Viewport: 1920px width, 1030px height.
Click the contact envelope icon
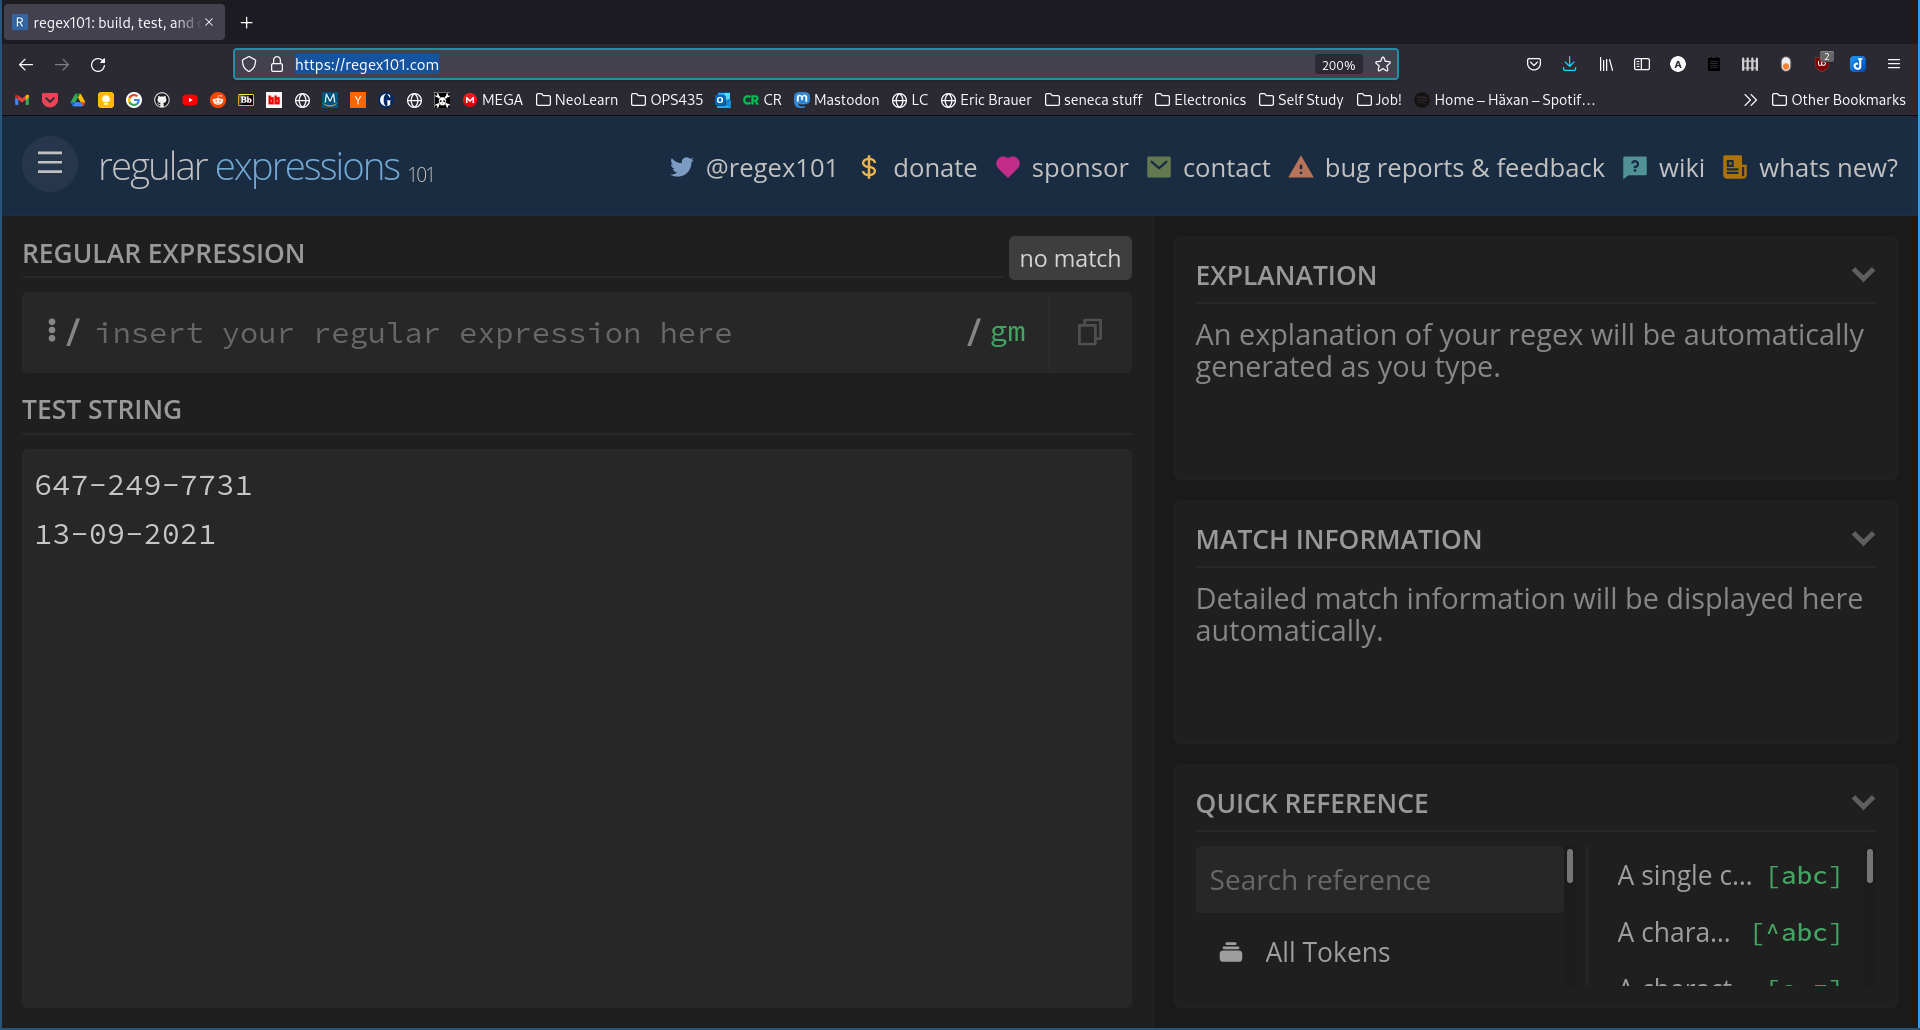click(x=1158, y=167)
